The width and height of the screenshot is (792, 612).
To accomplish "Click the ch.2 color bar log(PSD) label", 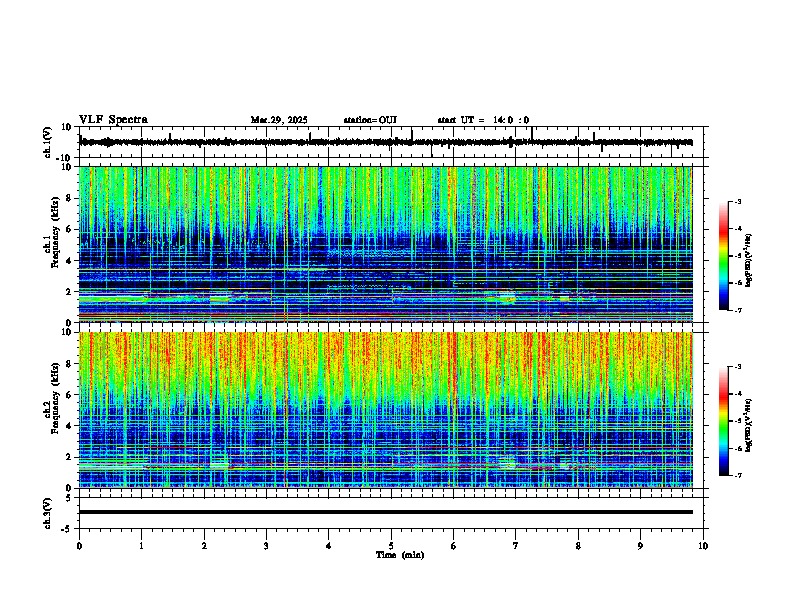I will click(x=748, y=425).
